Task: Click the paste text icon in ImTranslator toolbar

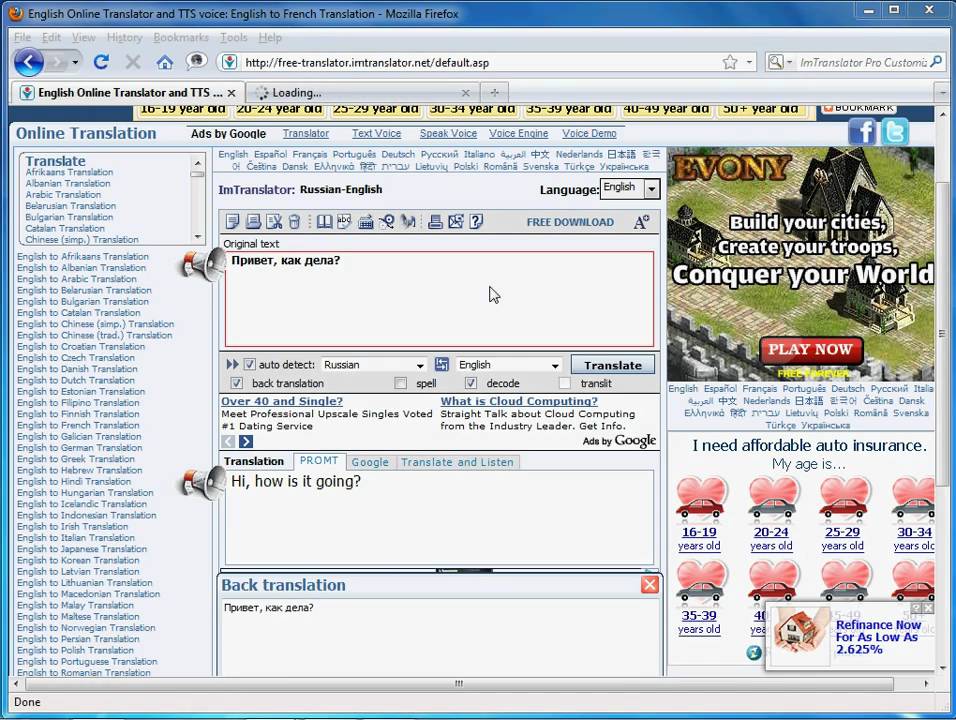Action: 254,221
